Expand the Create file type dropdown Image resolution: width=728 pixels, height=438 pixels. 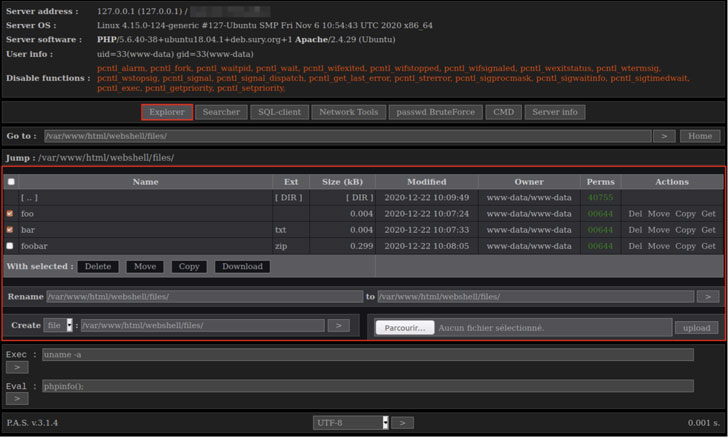tap(70, 325)
